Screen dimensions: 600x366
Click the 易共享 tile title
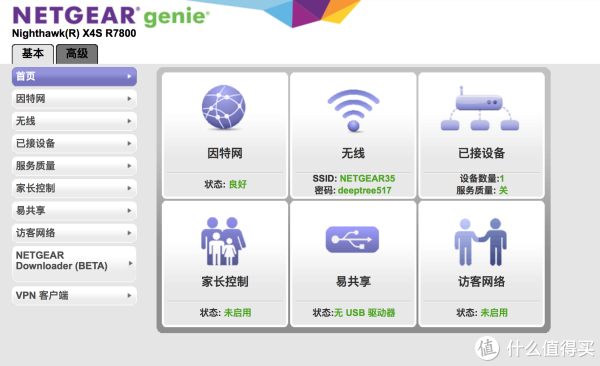pos(353,281)
